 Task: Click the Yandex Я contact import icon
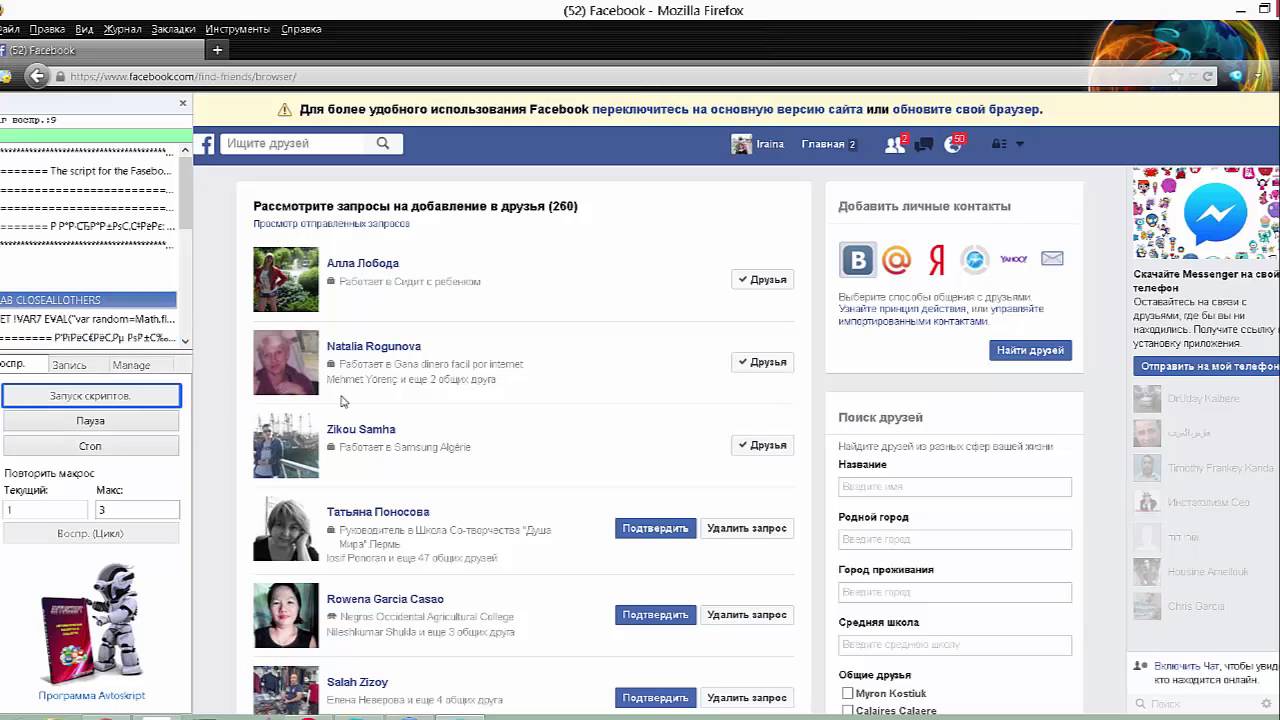(x=936, y=259)
